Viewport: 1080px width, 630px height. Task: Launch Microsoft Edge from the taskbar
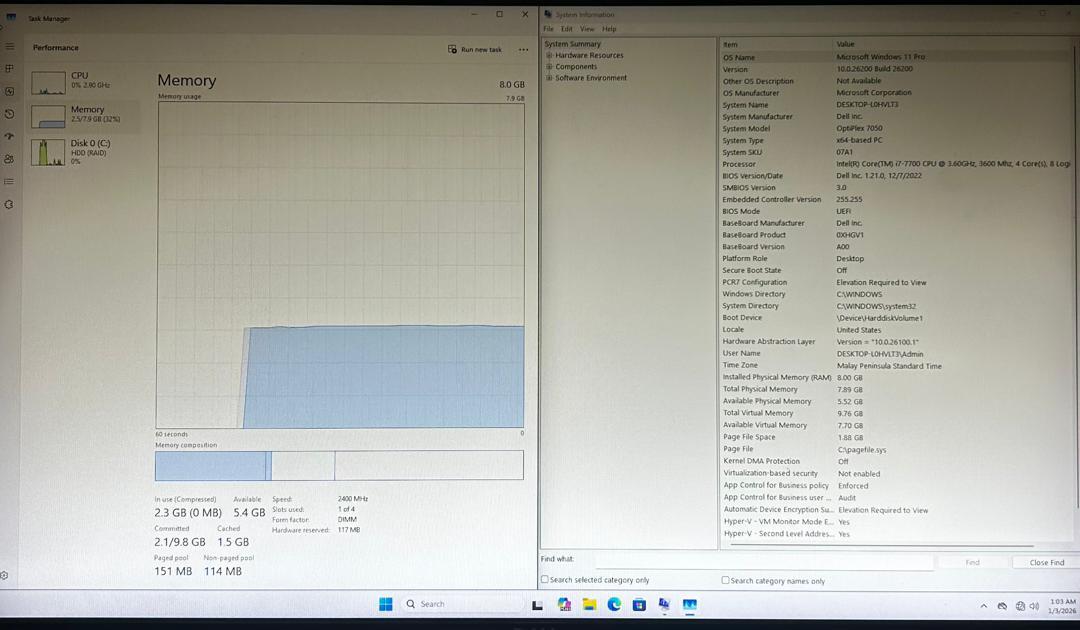coord(614,604)
